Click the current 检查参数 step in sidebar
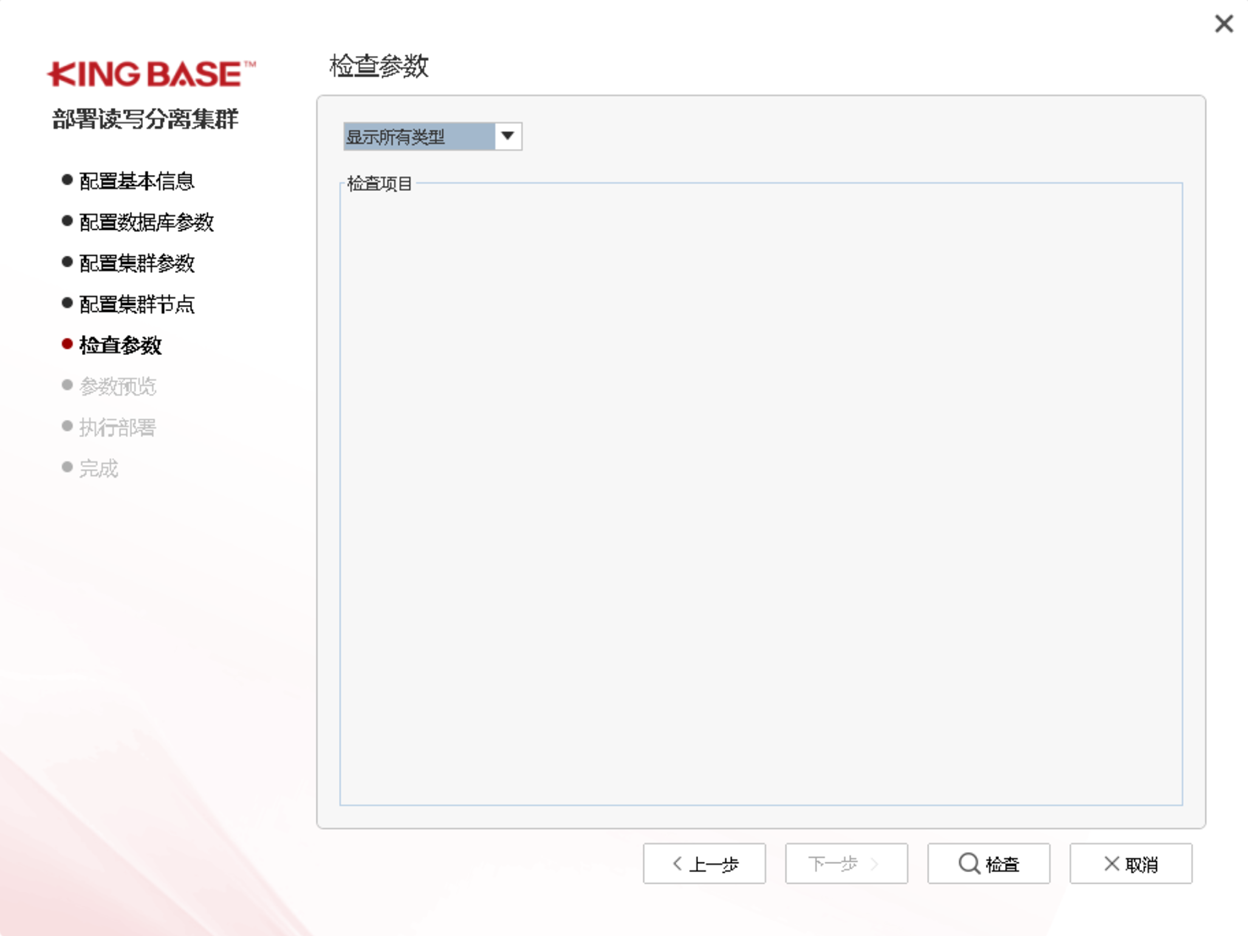1248x936 pixels. pos(120,345)
